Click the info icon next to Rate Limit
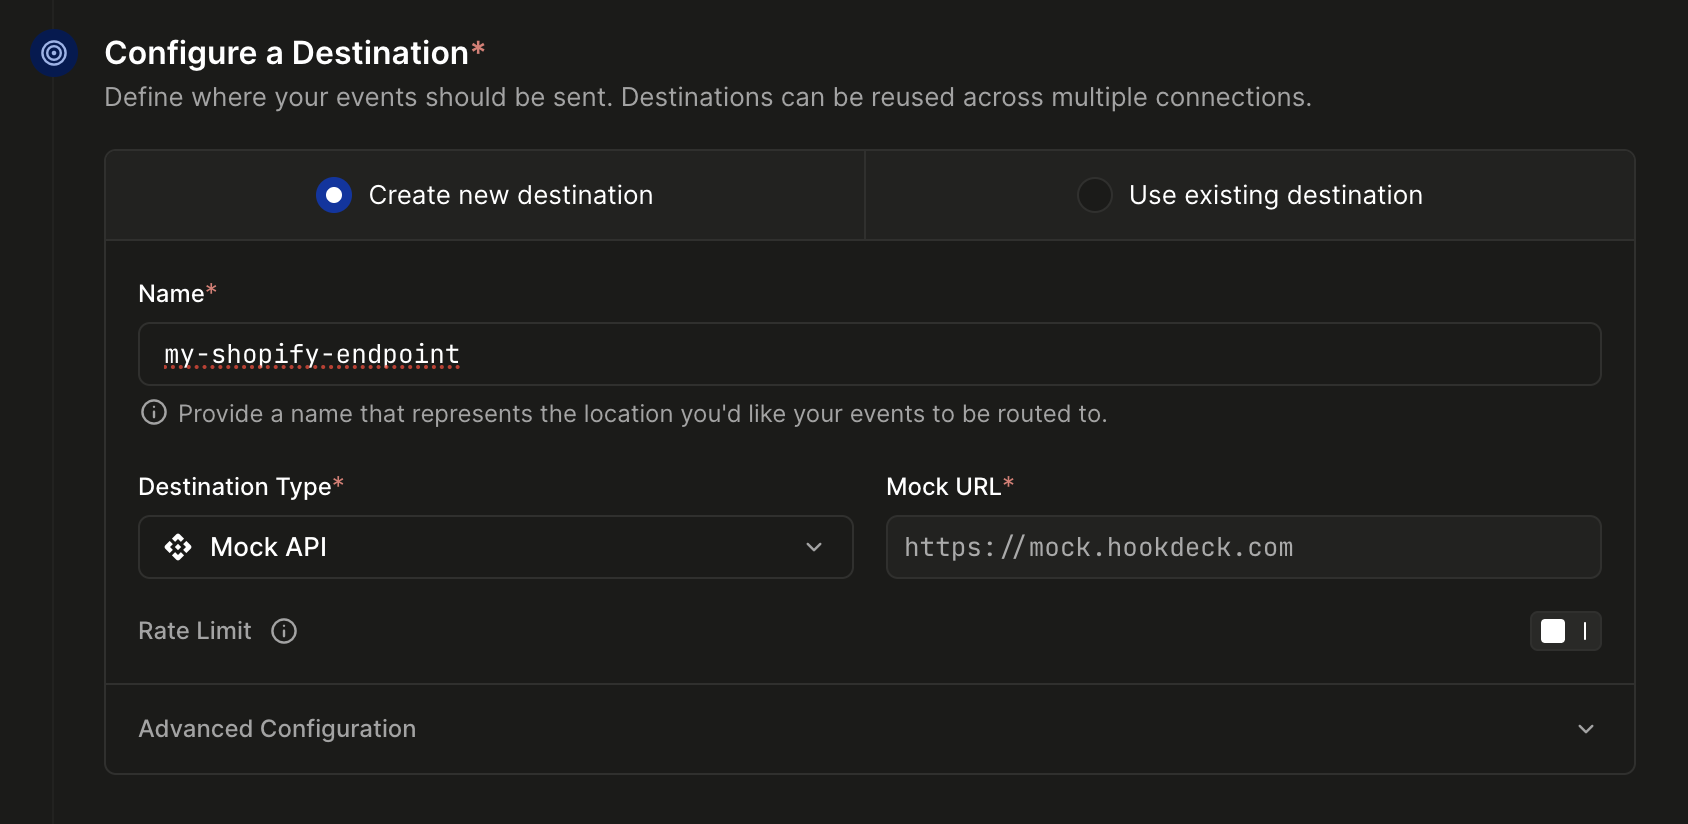 coord(284,631)
